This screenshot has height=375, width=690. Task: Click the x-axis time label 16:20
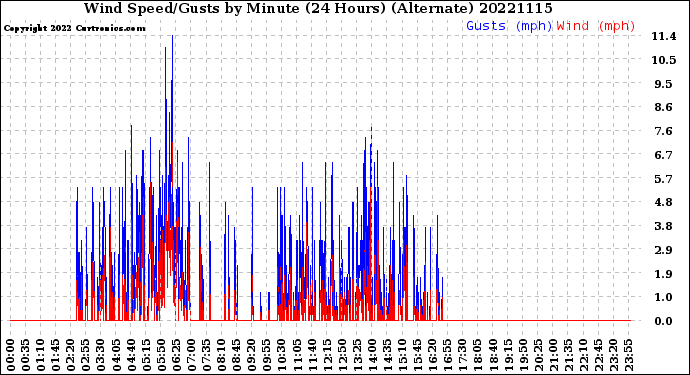(432, 355)
